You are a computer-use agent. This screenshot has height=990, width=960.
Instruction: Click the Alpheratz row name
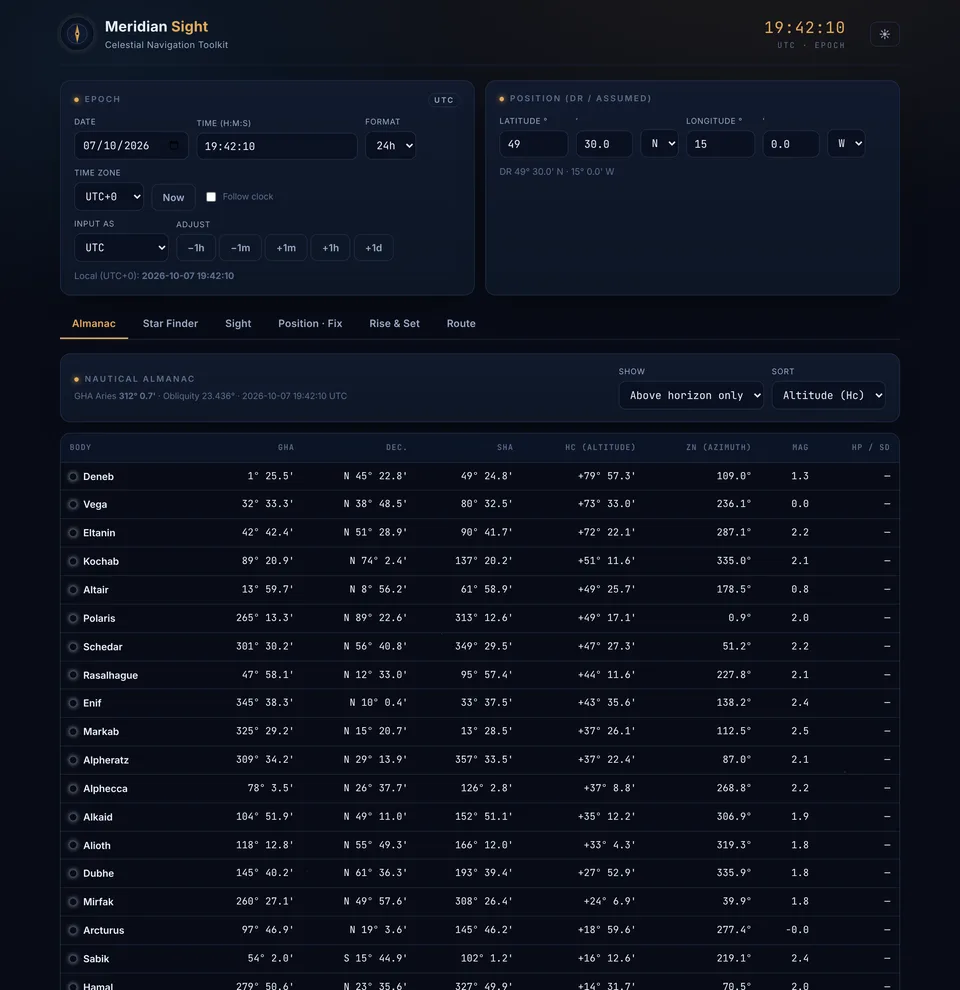(106, 760)
